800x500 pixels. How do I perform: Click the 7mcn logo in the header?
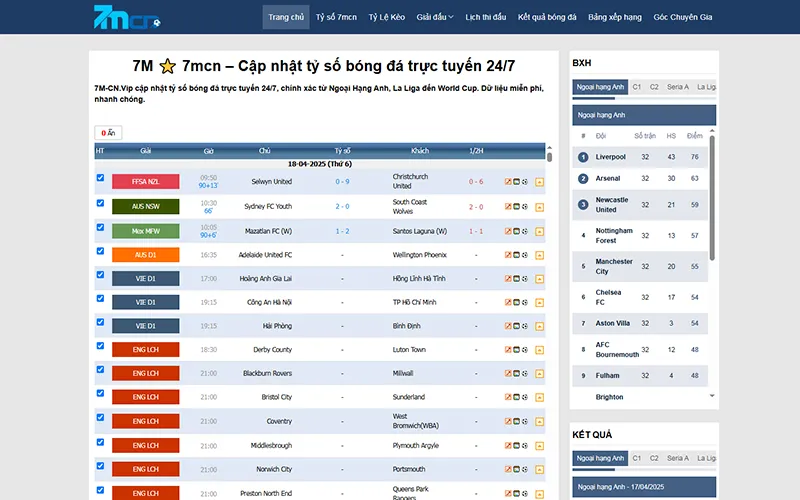127,17
